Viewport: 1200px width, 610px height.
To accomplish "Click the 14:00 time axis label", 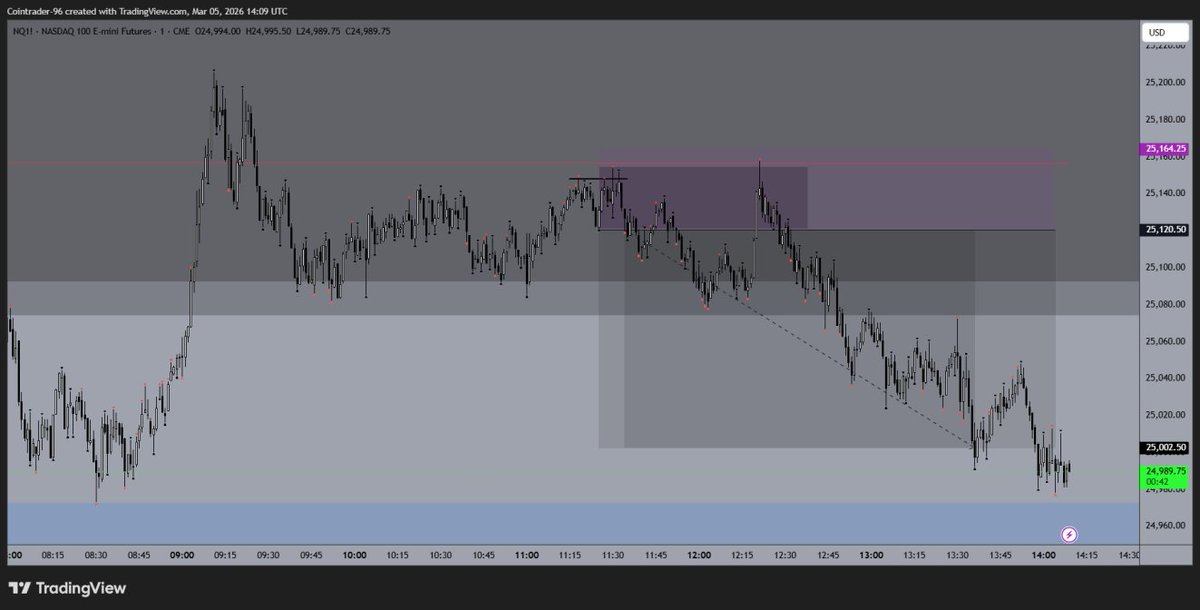I will (1044, 555).
